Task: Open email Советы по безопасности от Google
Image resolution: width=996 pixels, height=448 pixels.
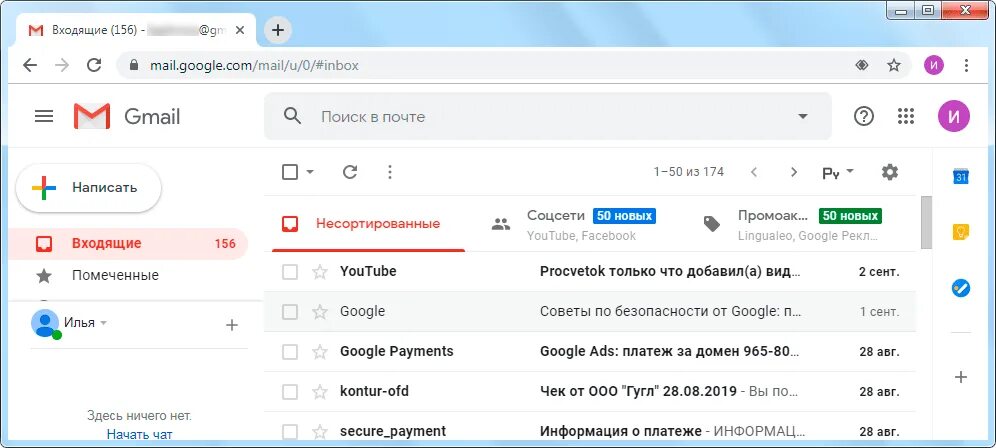Action: (670, 312)
